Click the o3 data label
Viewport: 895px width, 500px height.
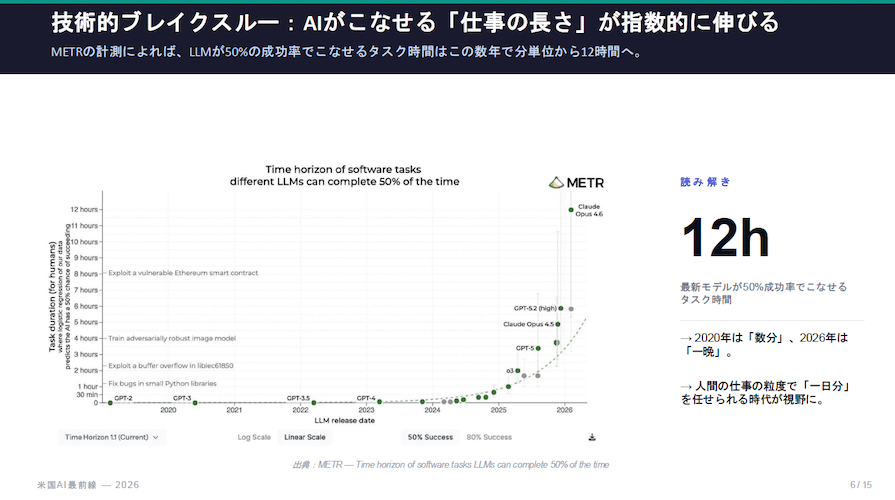510,371
